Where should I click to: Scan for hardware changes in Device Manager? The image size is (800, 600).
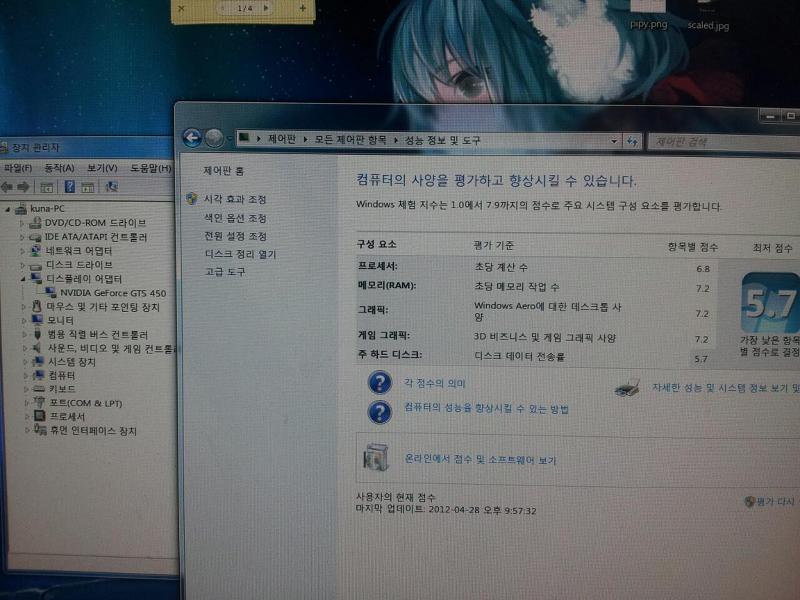(111, 187)
